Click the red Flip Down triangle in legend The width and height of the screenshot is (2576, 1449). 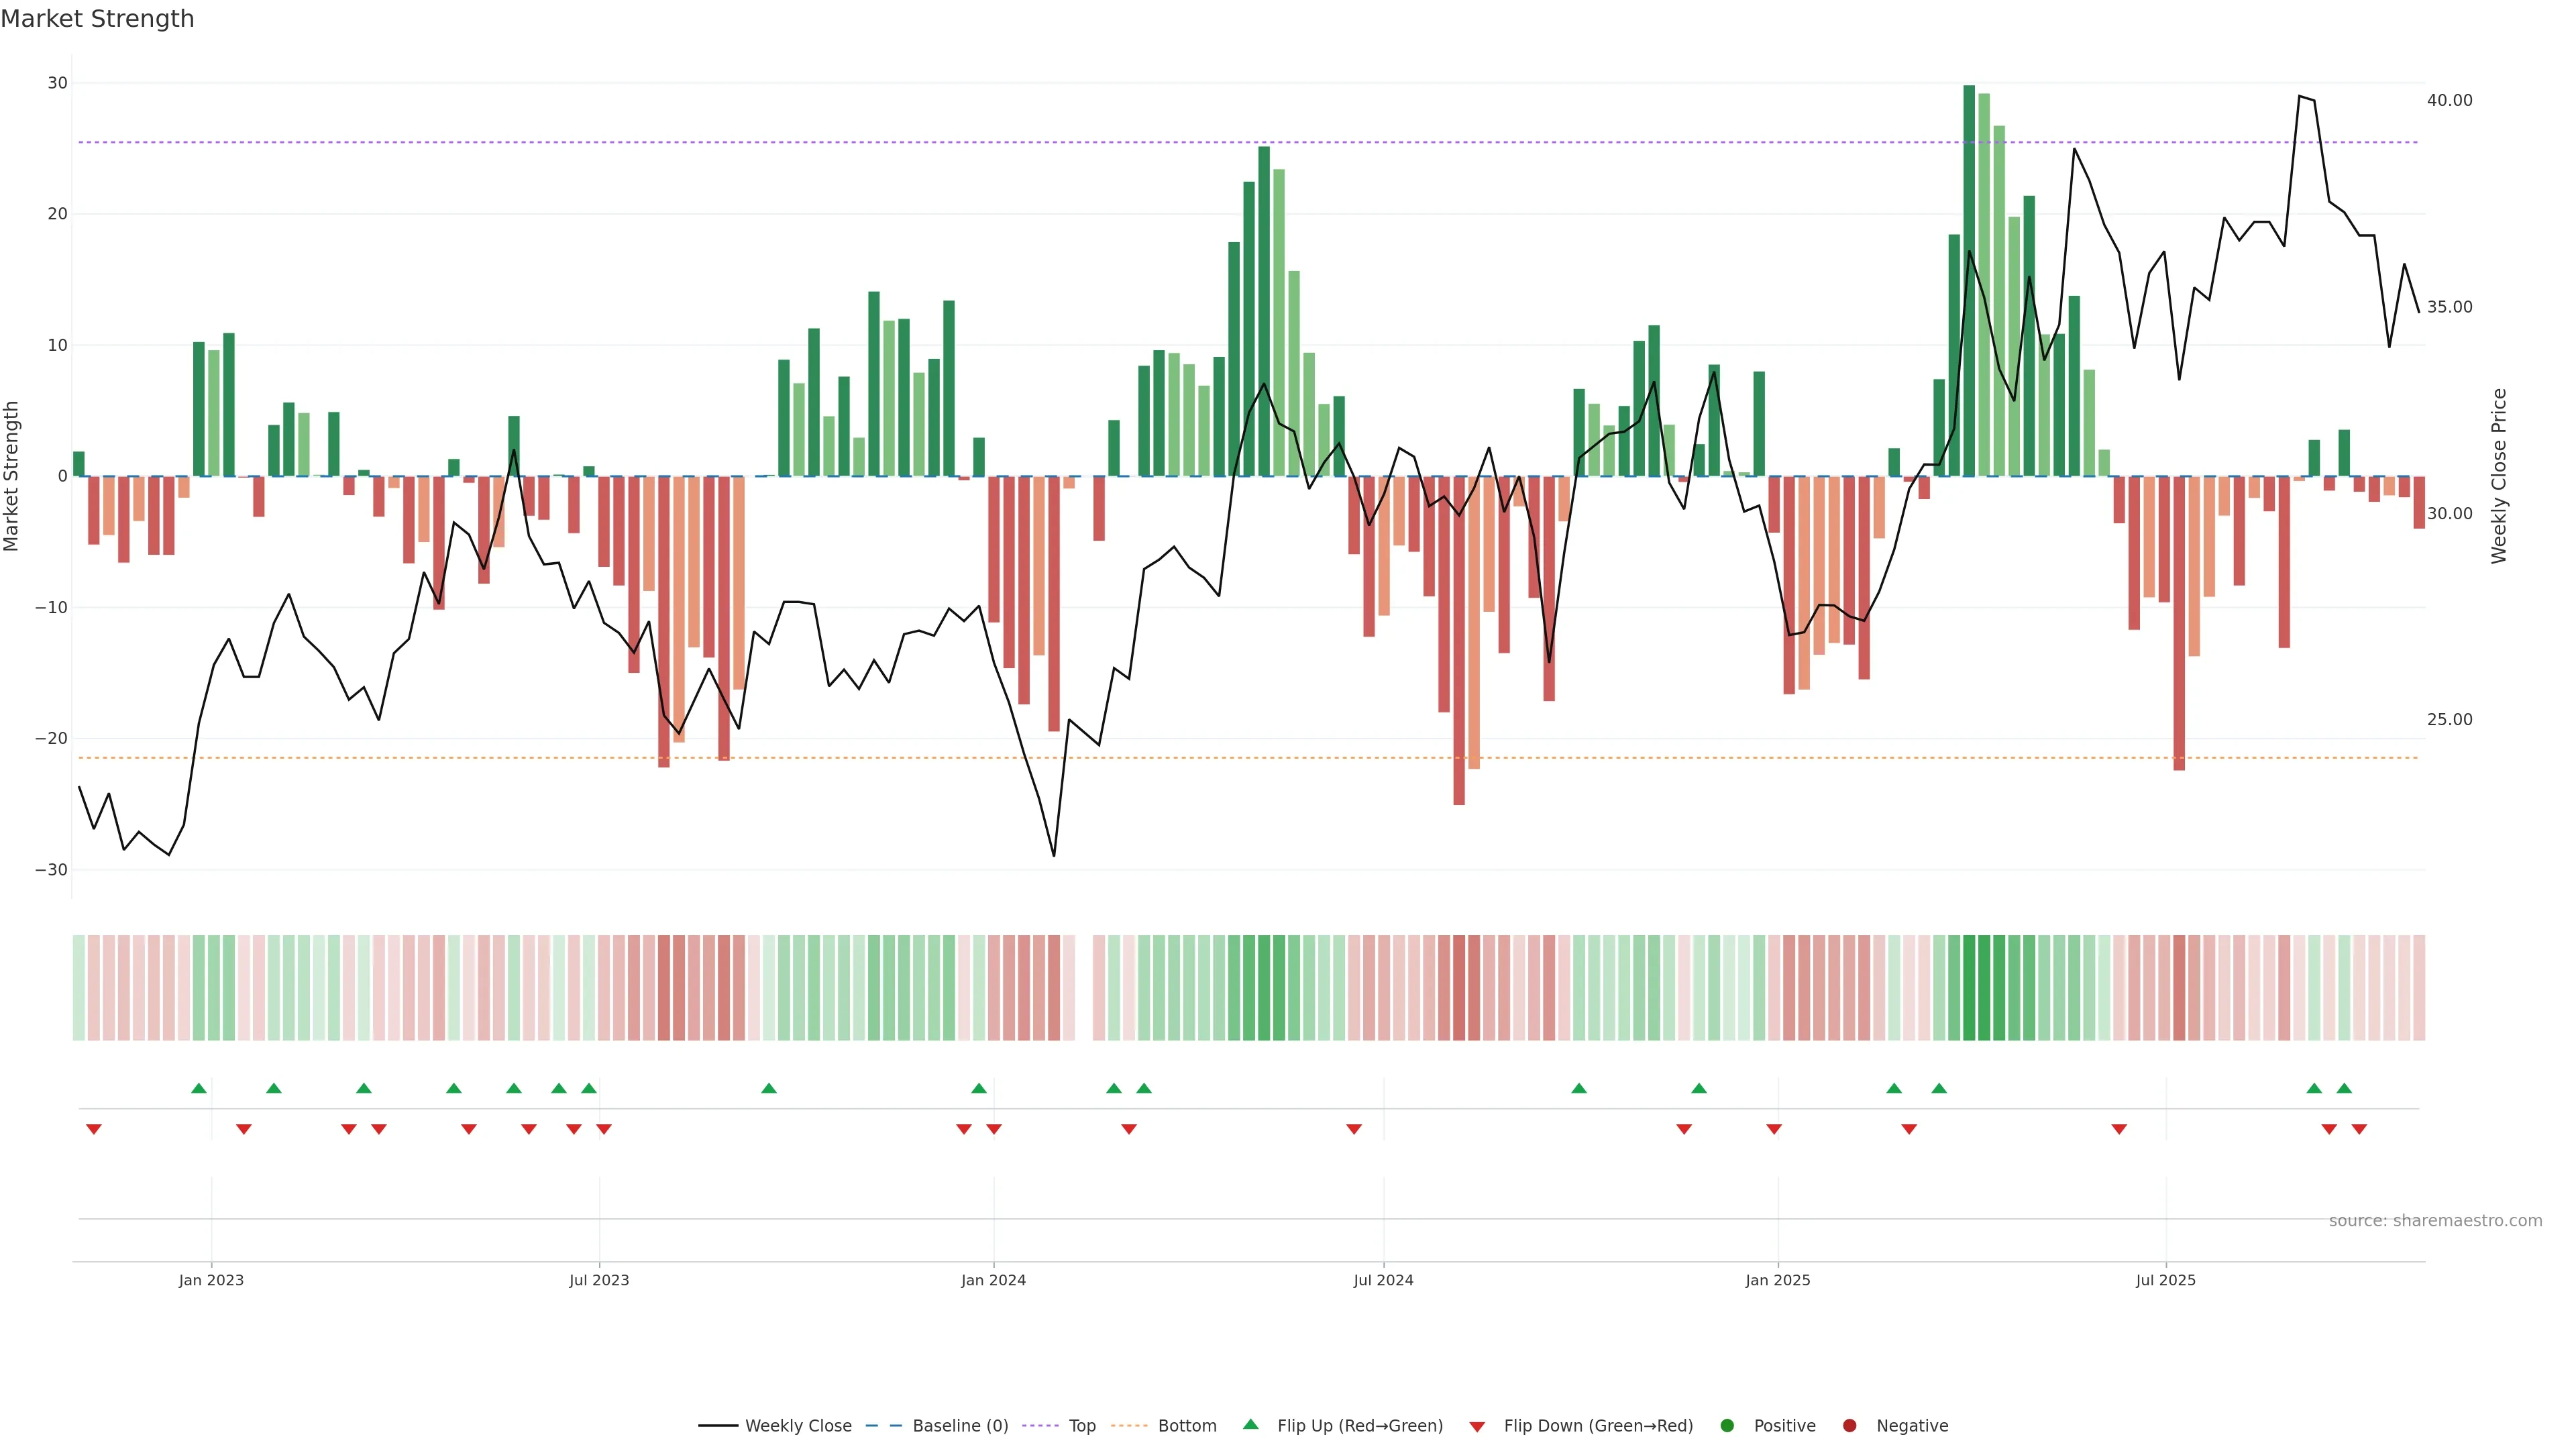[1477, 1426]
